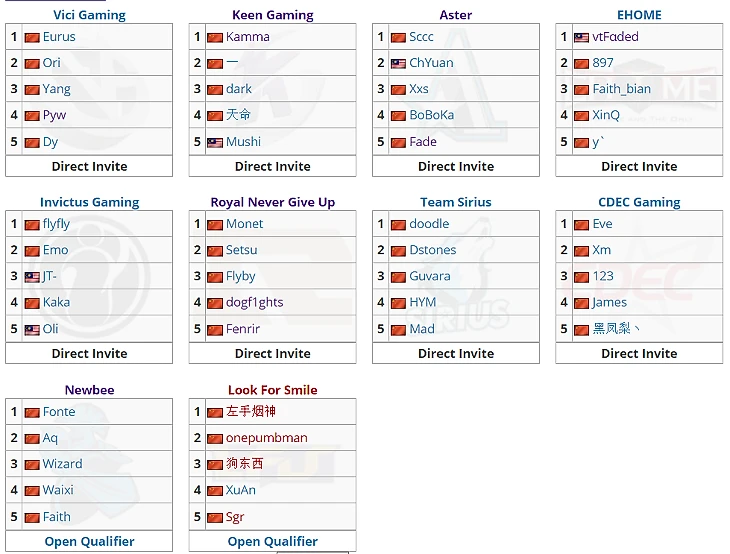Open Faith_bian's player page
Screen dimensions: 730x554
(622, 89)
